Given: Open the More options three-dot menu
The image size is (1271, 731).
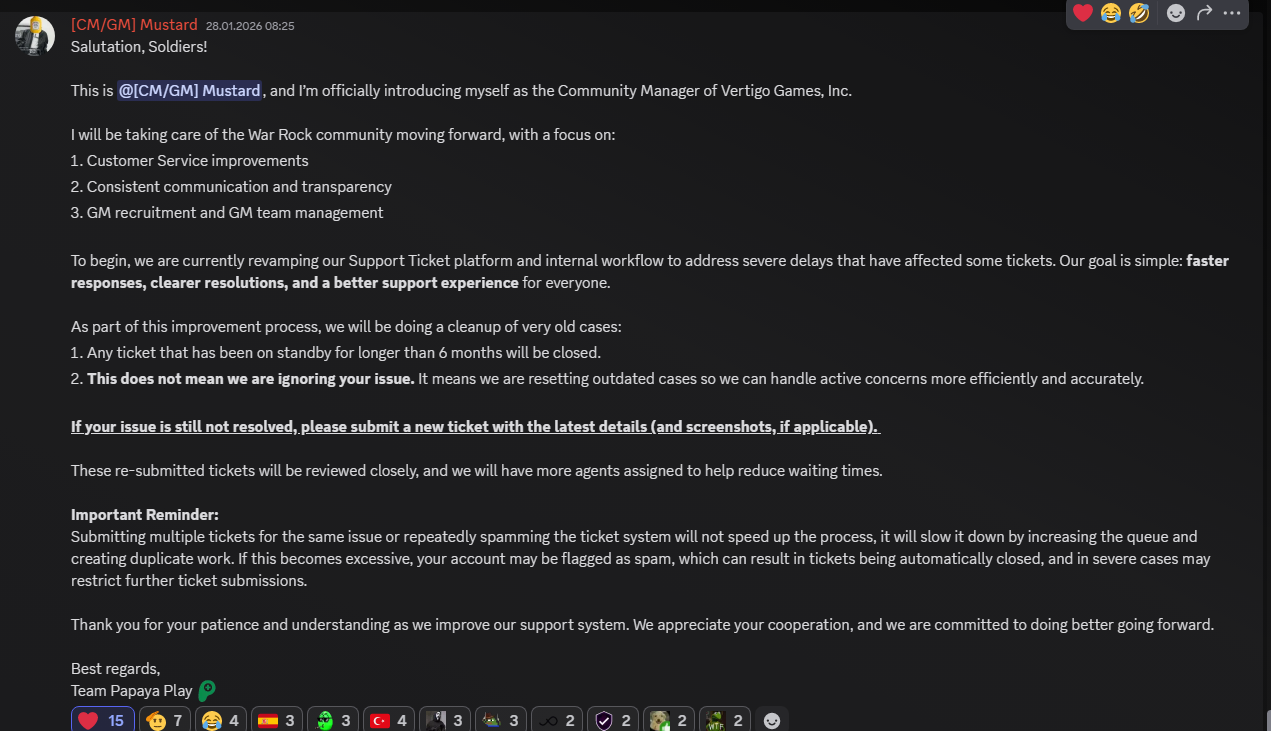Looking at the screenshot, I should tap(1232, 13).
